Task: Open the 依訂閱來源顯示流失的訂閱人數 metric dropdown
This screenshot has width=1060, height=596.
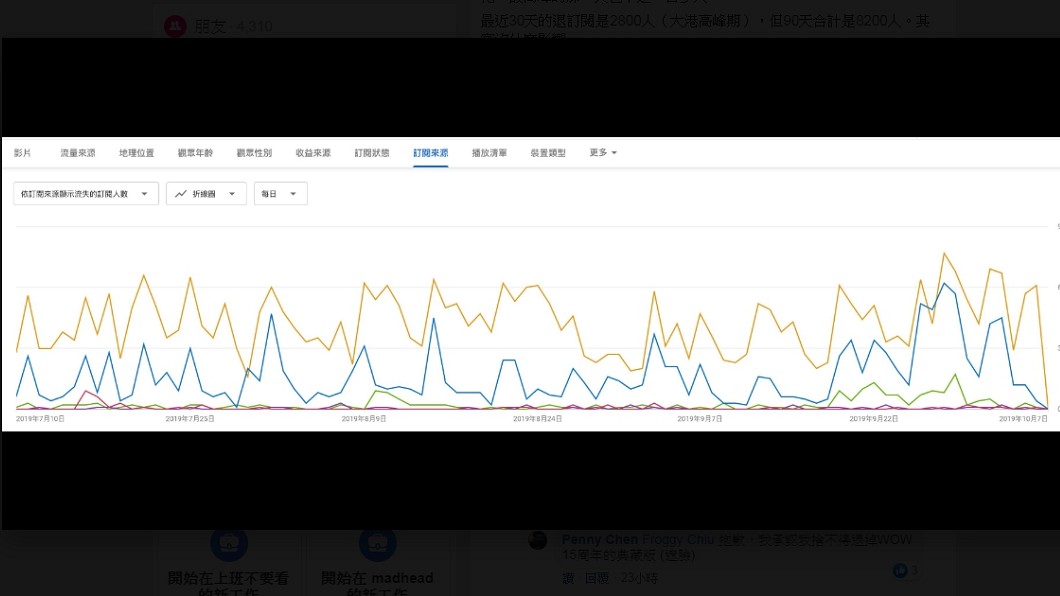Action: tap(86, 194)
